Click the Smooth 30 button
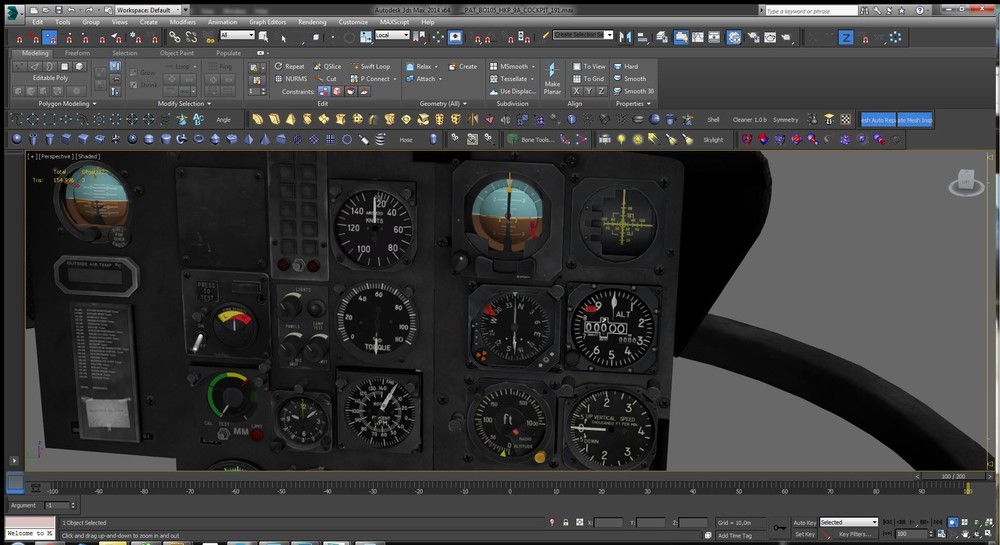This screenshot has height=545, width=1000. 633,91
